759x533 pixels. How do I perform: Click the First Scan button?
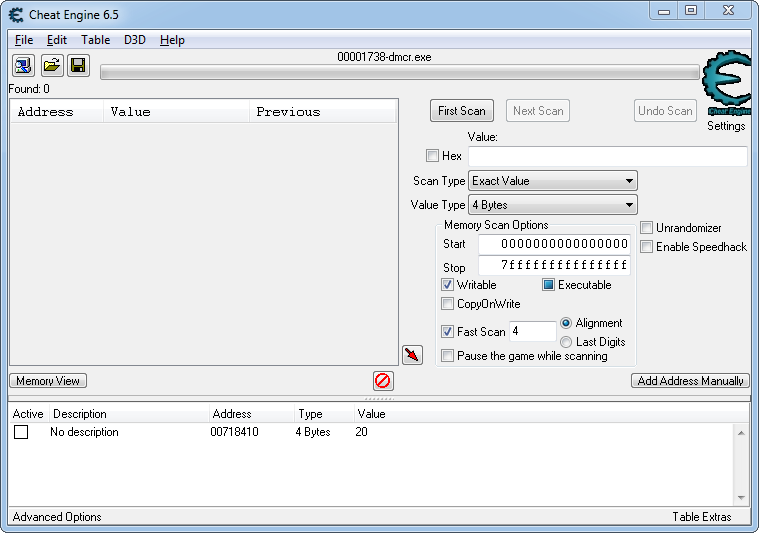click(x=462, y=111)
